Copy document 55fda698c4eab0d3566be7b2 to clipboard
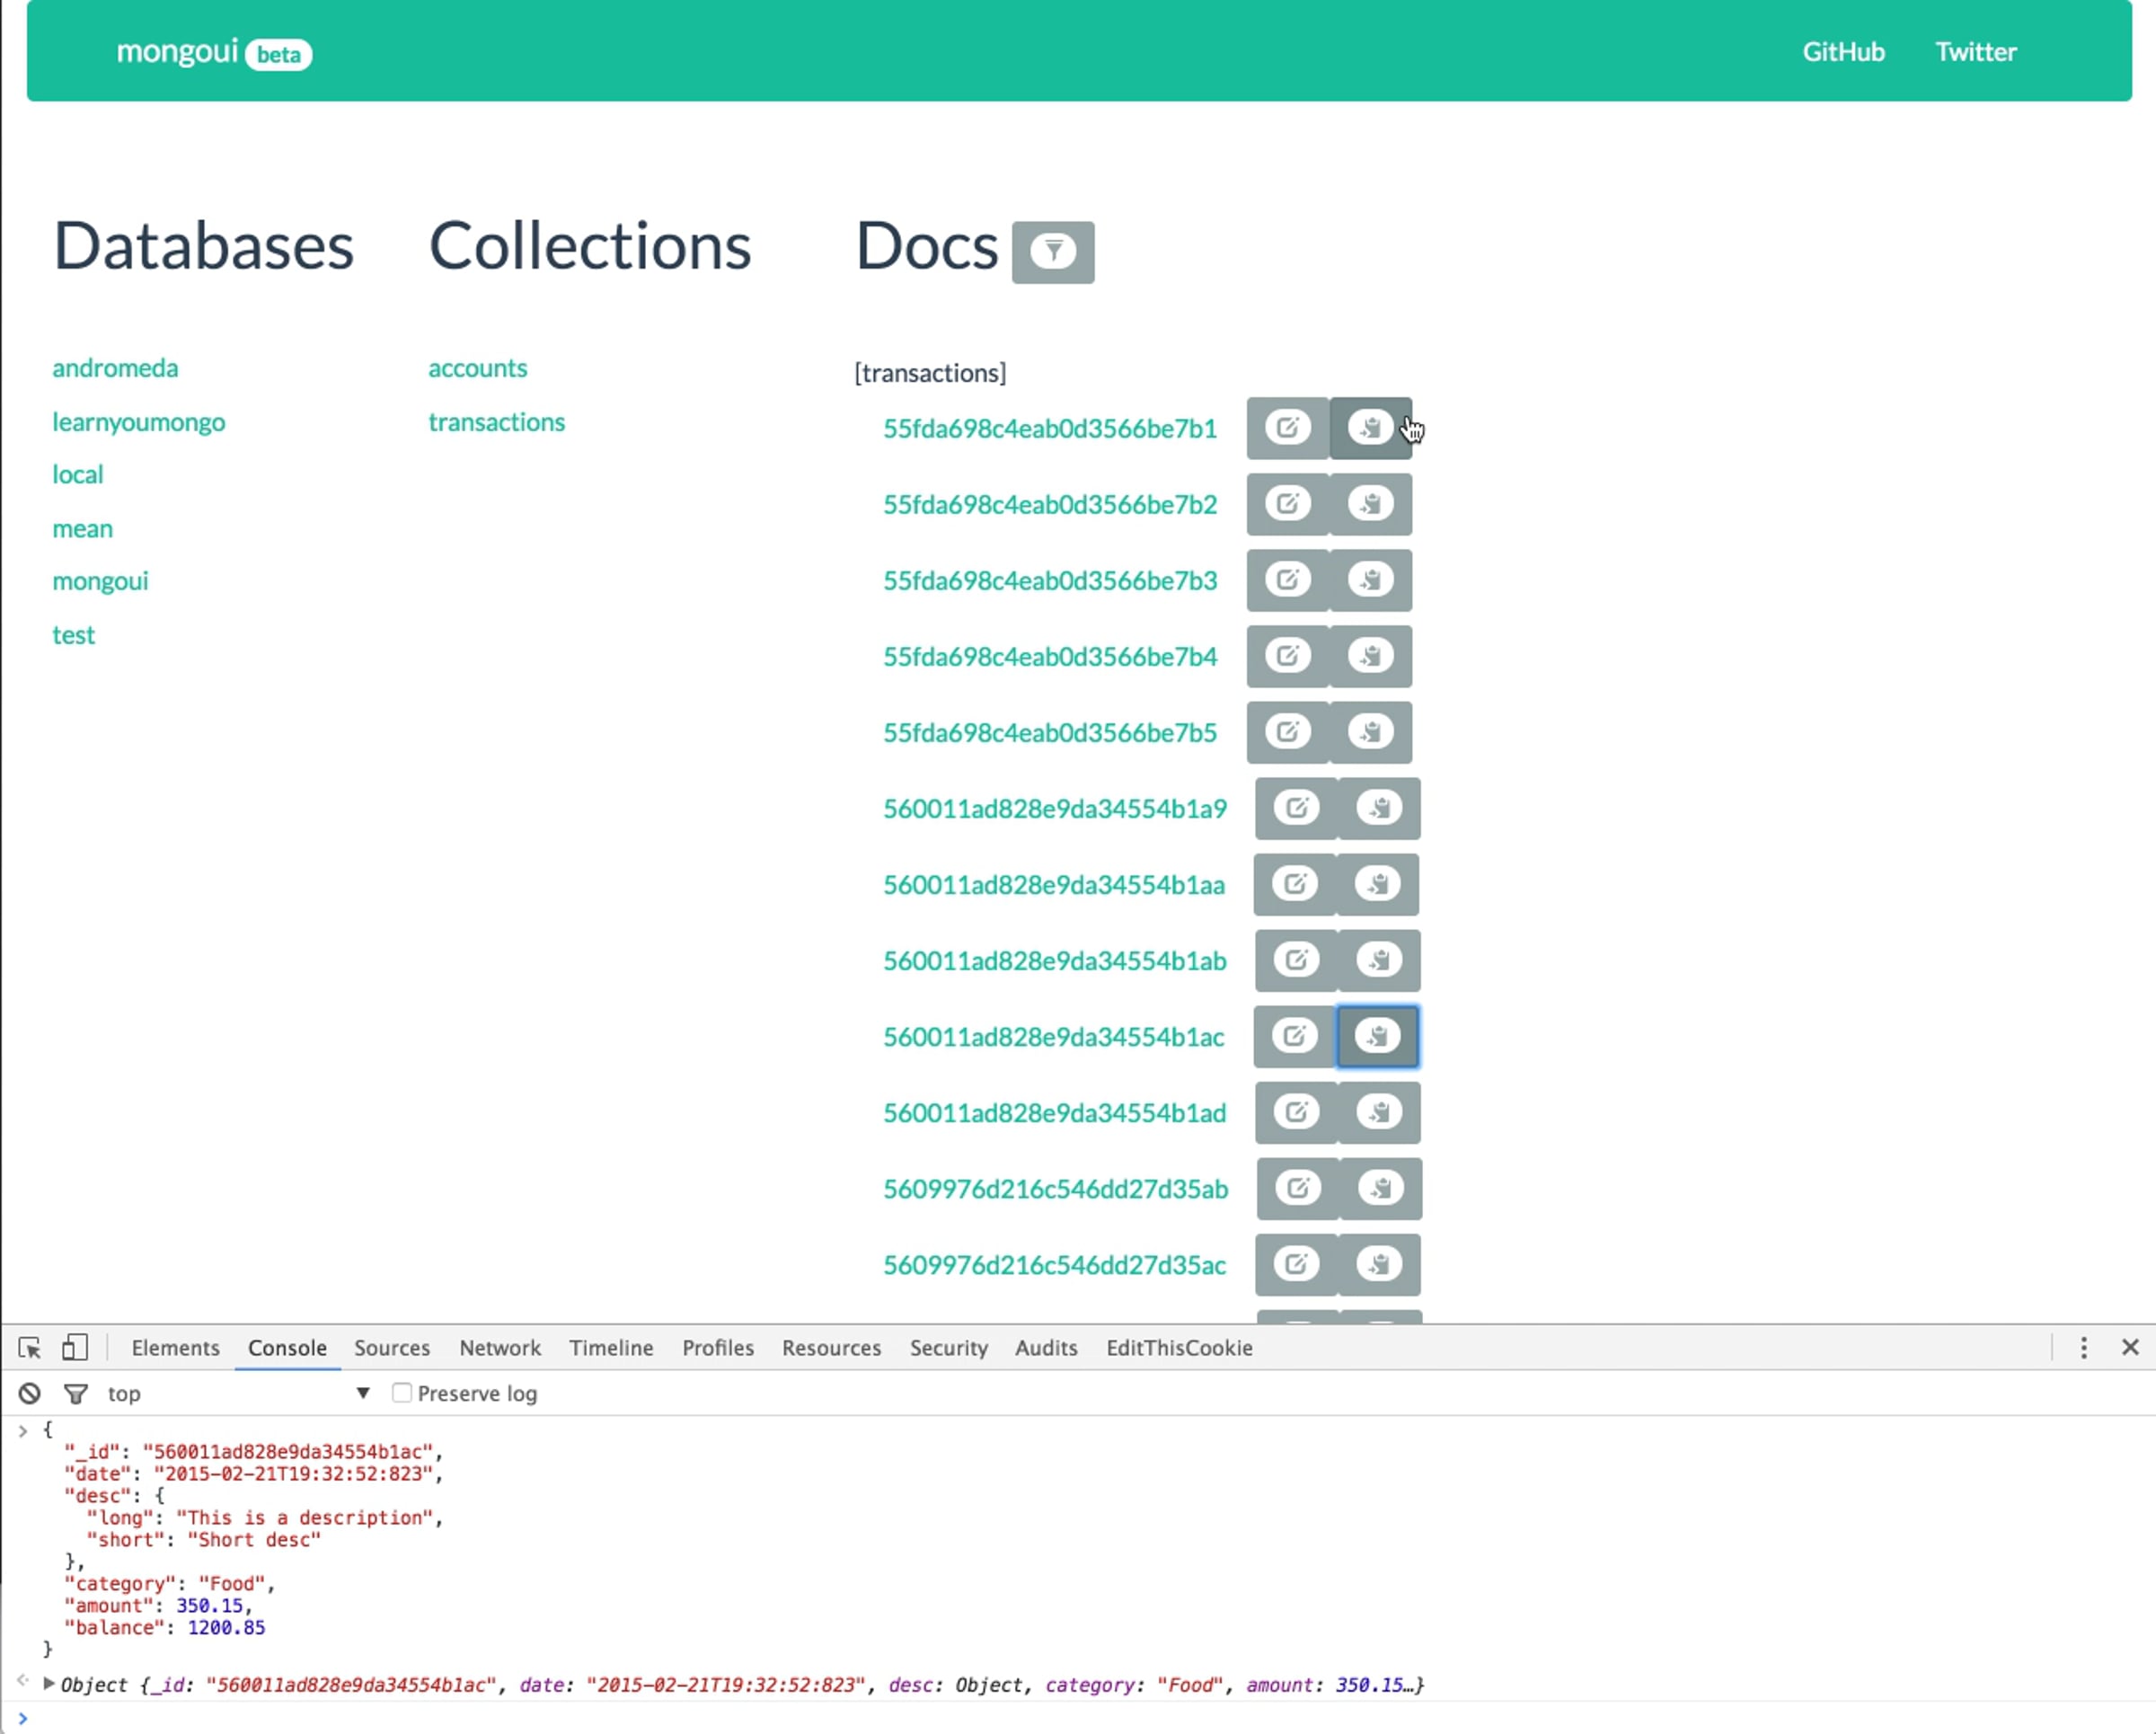Viewport: 2156px width, 1734px height. [1371, 504]
